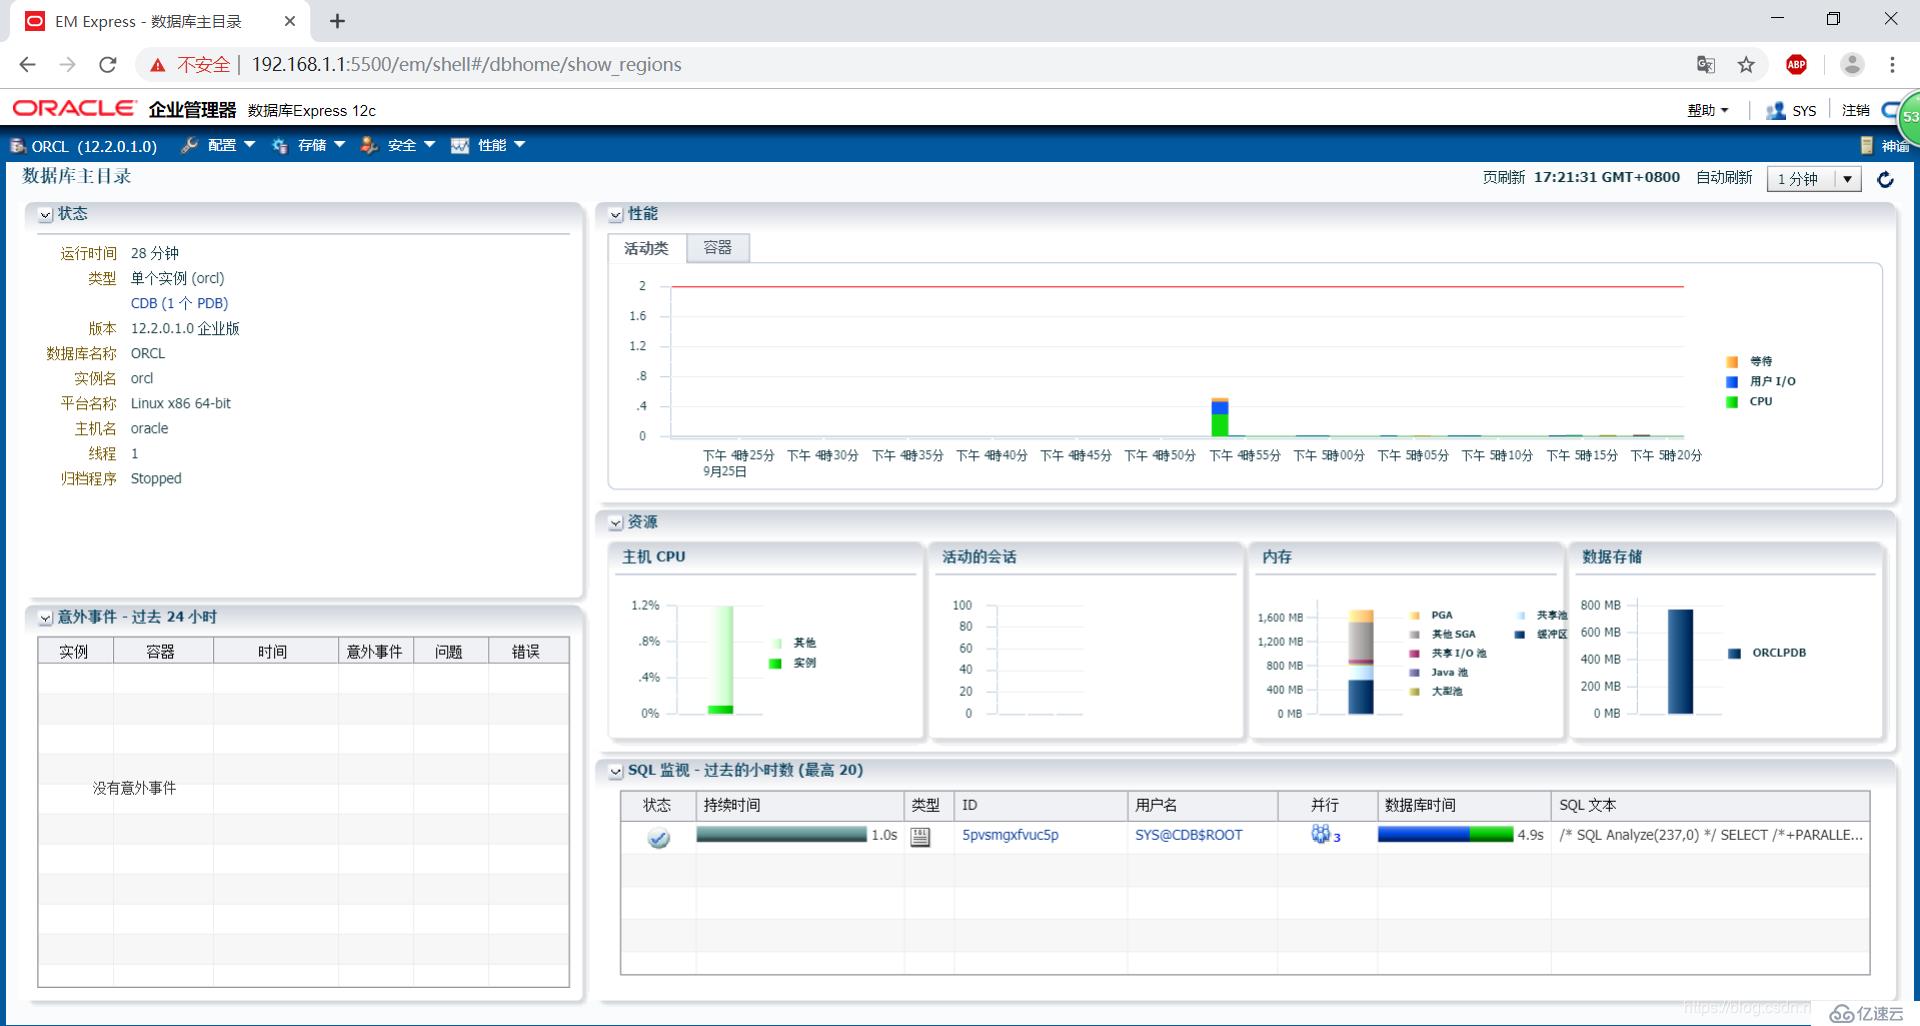Sort incidents by 容器 column

tap(163, 652)
